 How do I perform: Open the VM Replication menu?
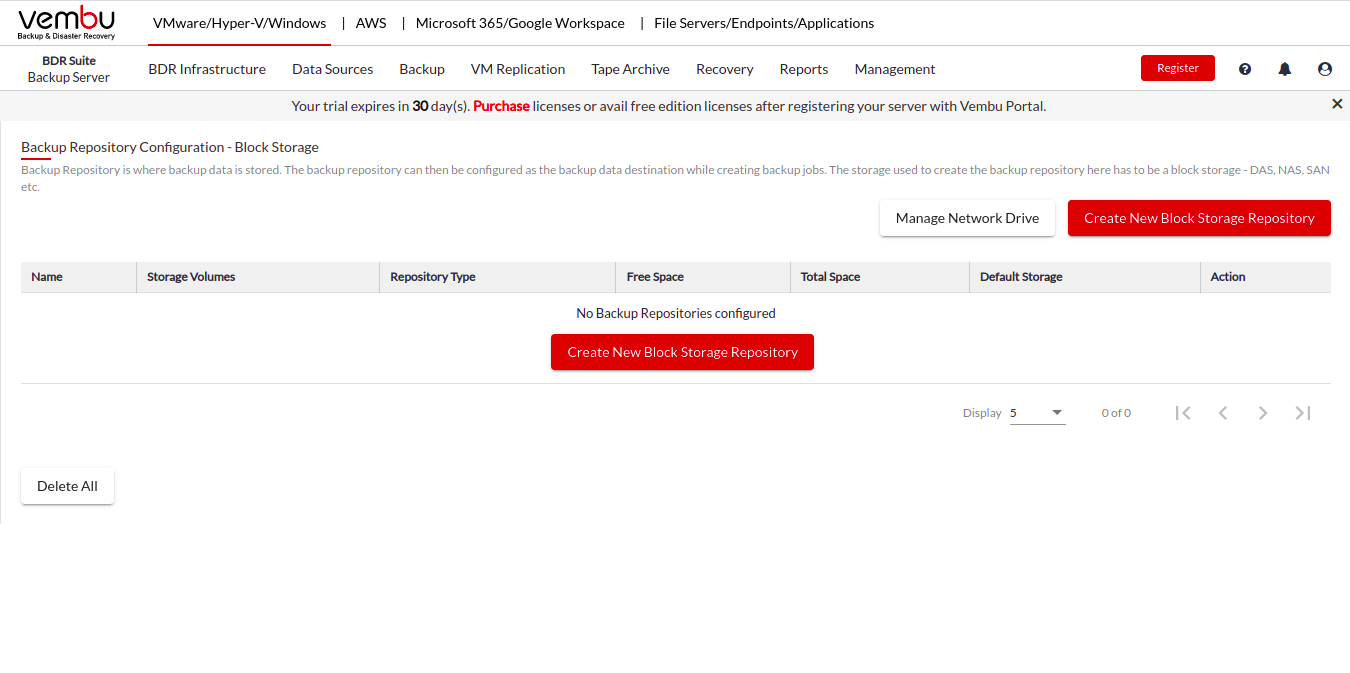point(518,69)
